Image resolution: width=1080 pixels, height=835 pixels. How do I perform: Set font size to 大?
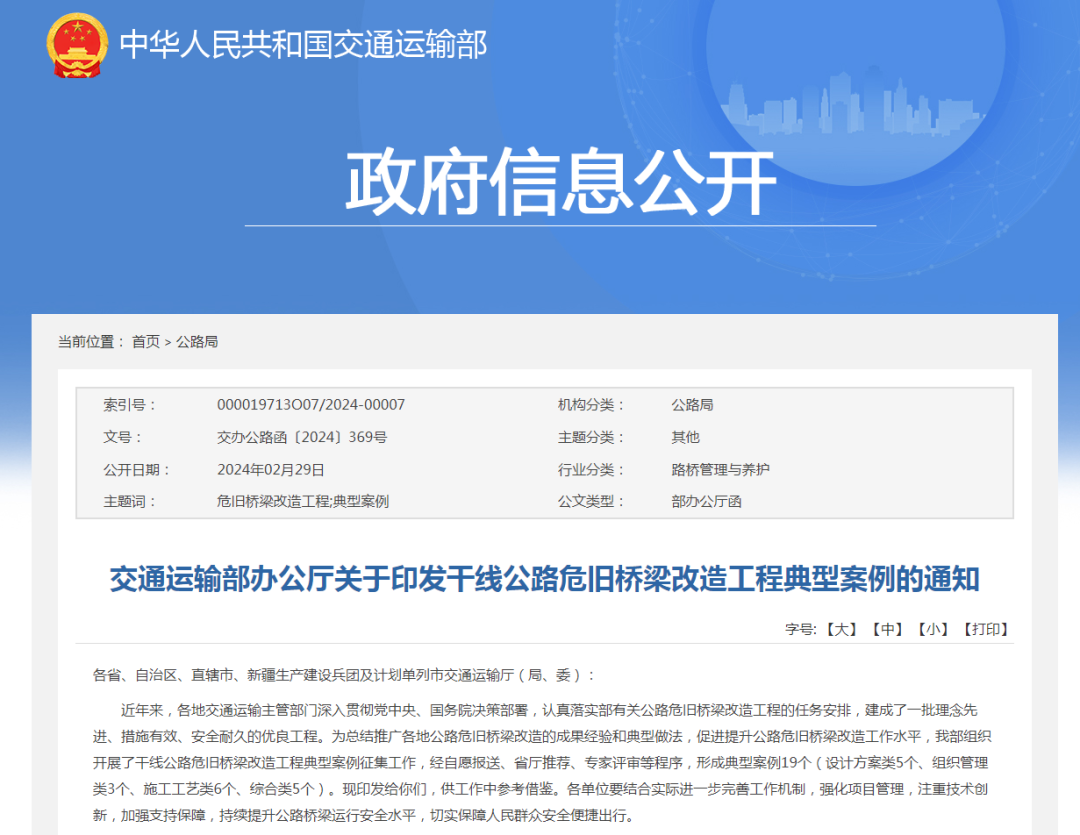tap(842, 629)
